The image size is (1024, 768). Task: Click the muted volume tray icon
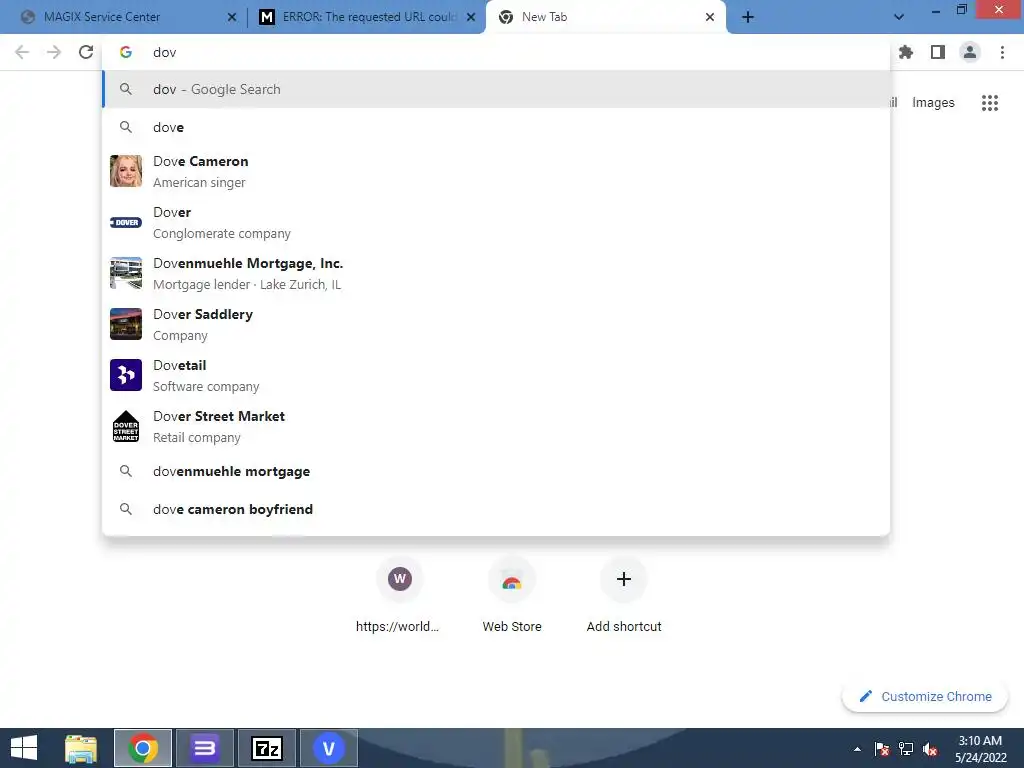point(930,749)
